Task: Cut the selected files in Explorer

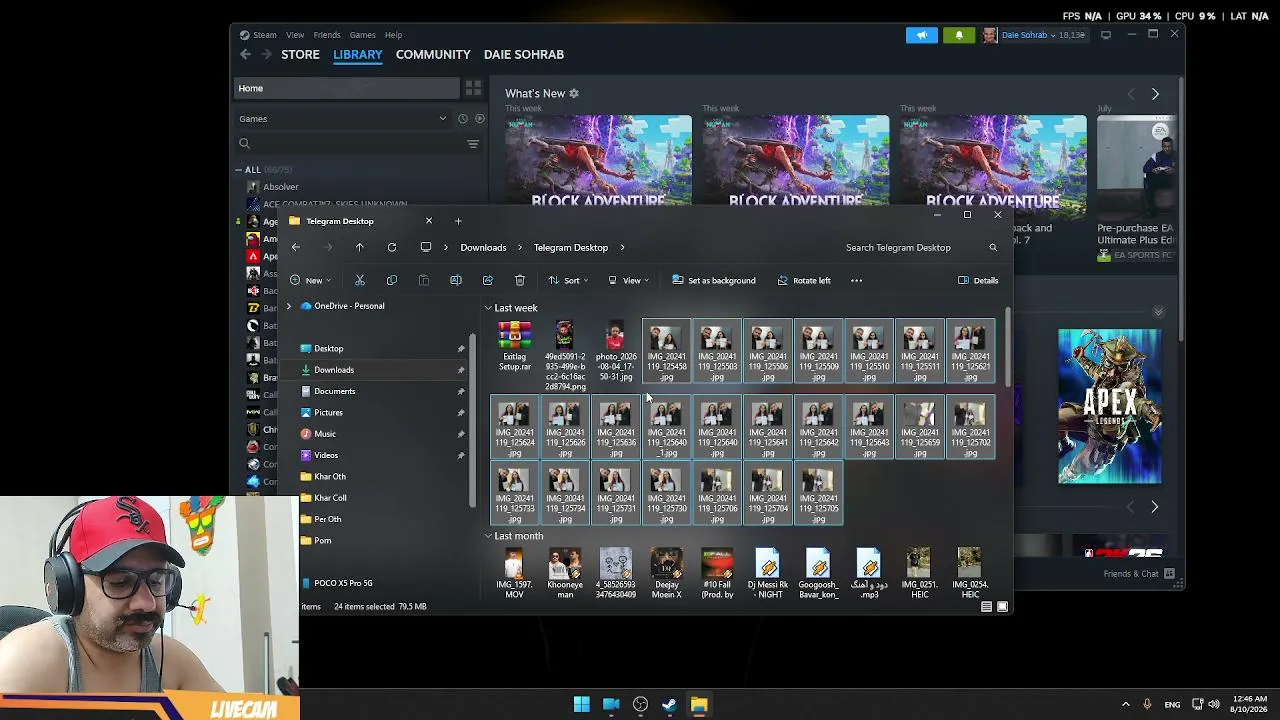Action: click(360, 280)
